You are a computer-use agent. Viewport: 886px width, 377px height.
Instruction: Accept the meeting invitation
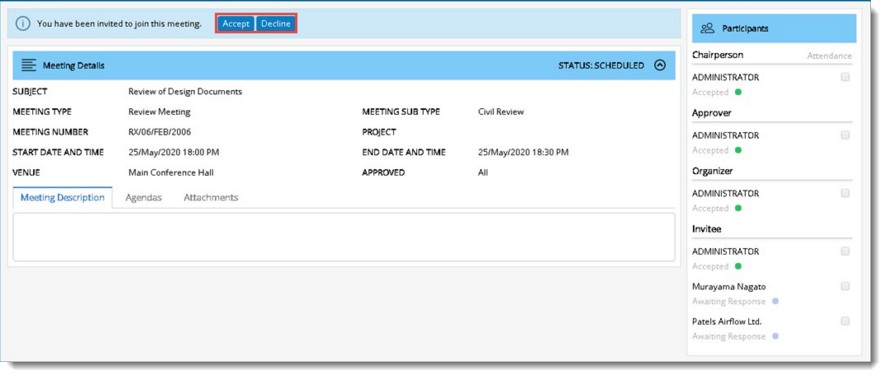[236, 24]
